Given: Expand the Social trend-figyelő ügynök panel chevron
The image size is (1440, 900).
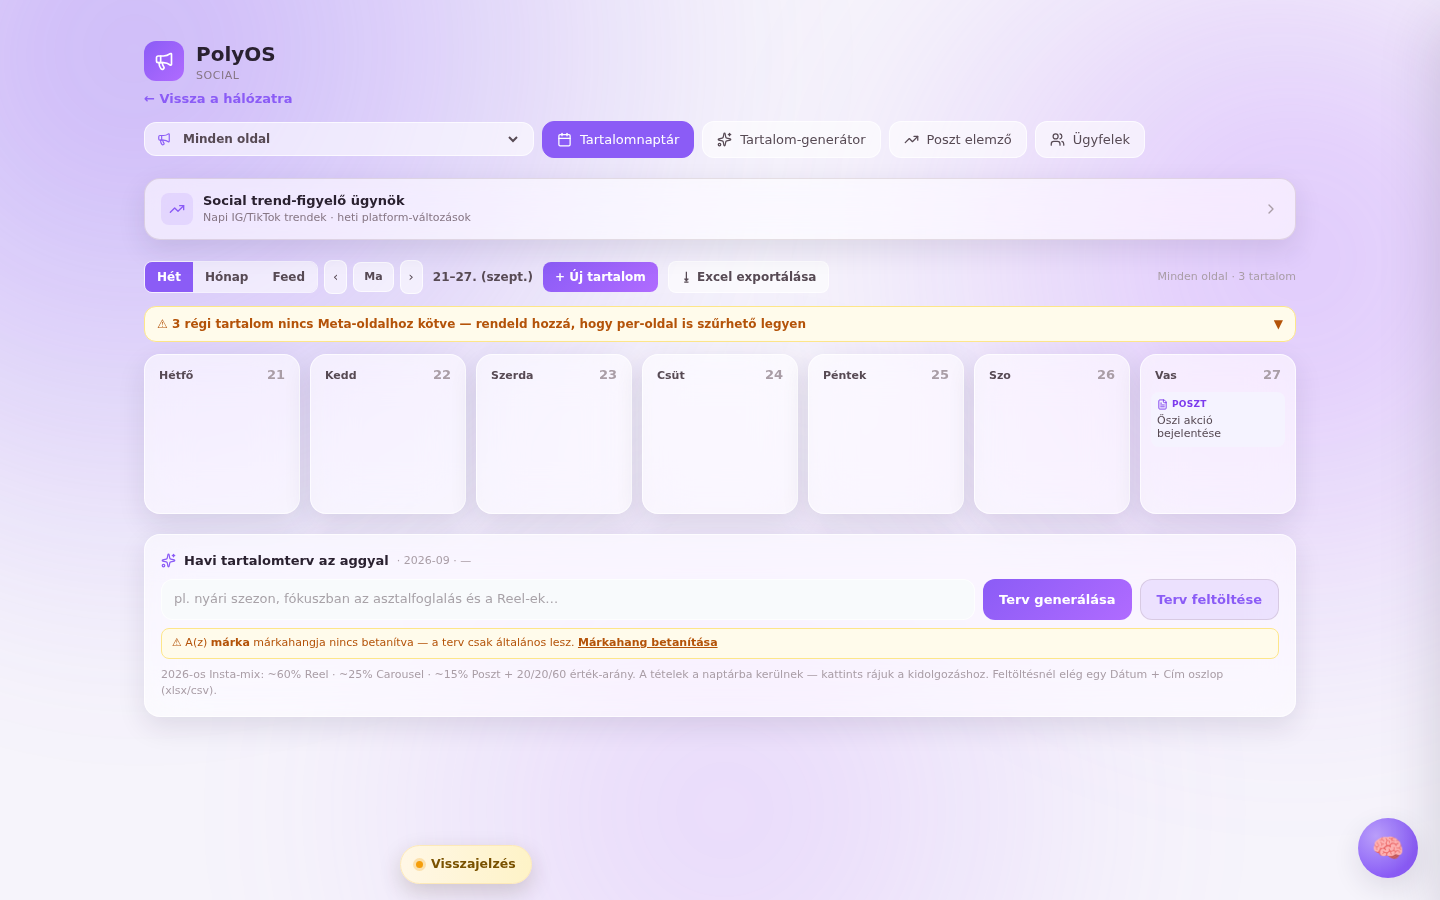Looking at the screenshot, I should coord(1271,209).
